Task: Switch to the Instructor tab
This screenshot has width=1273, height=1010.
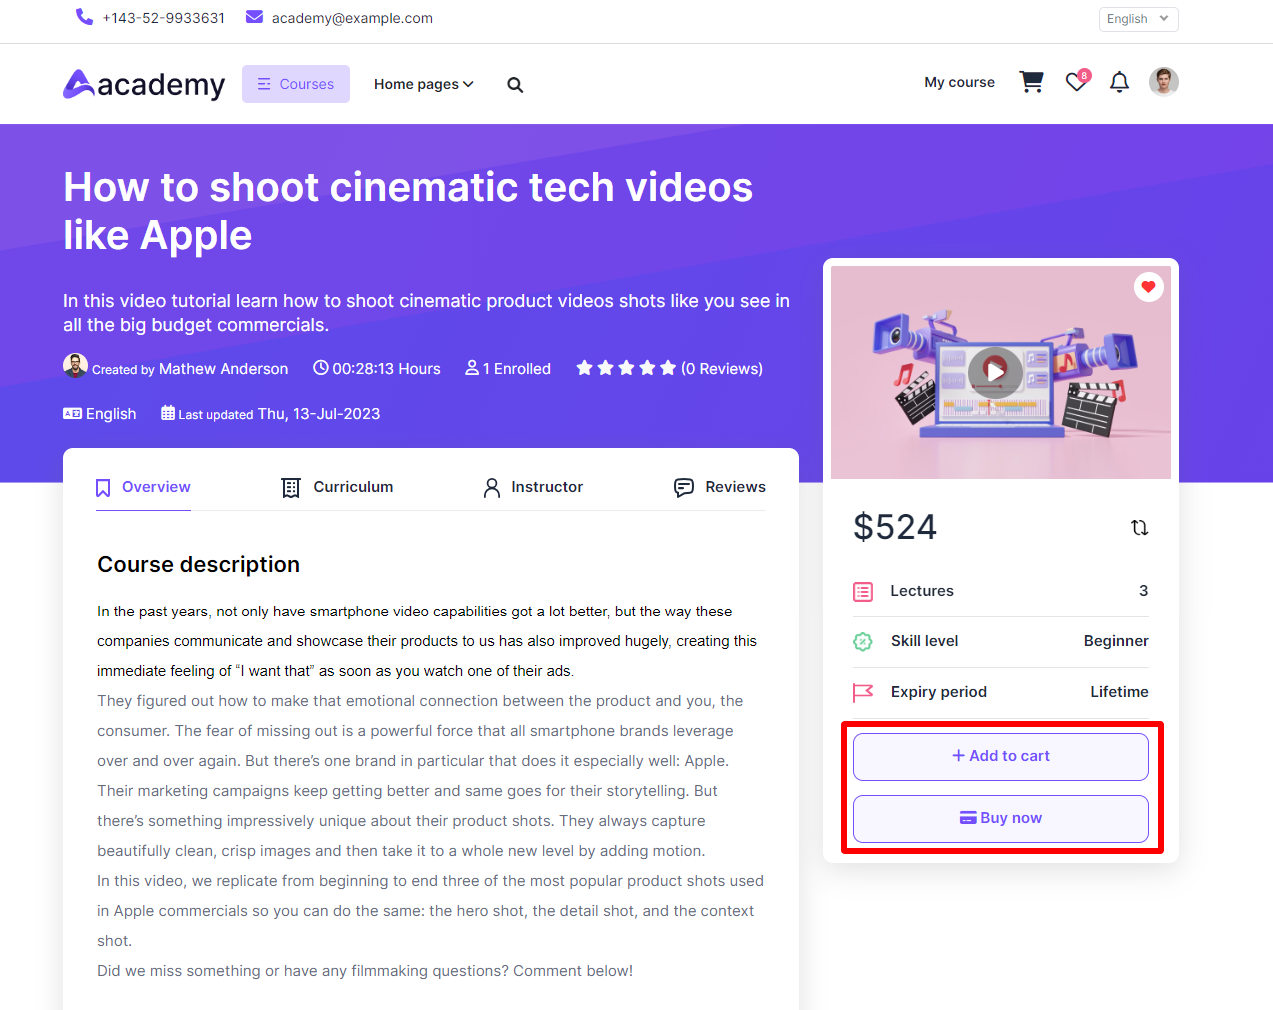Action: pos(533,487)
